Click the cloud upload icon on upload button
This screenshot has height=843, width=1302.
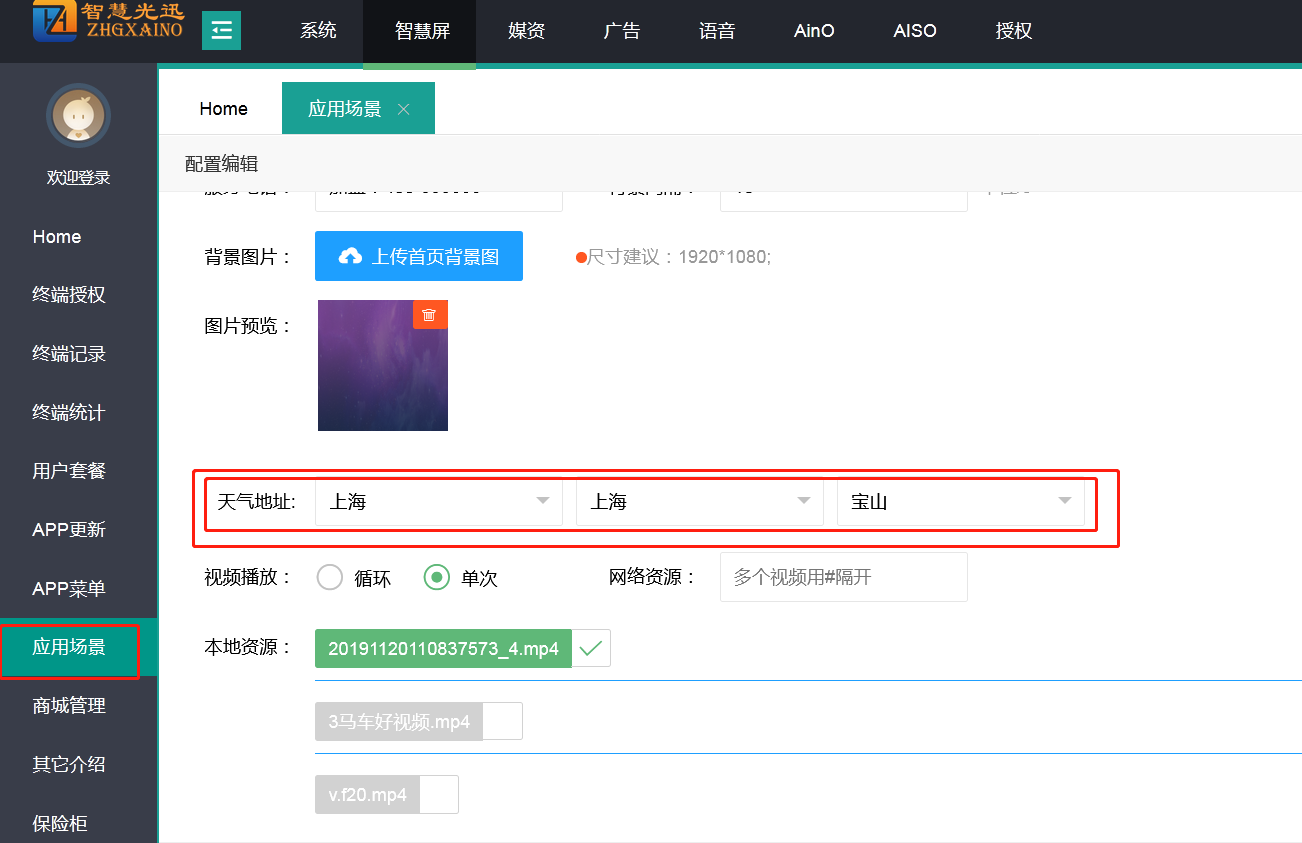[350, 256]
